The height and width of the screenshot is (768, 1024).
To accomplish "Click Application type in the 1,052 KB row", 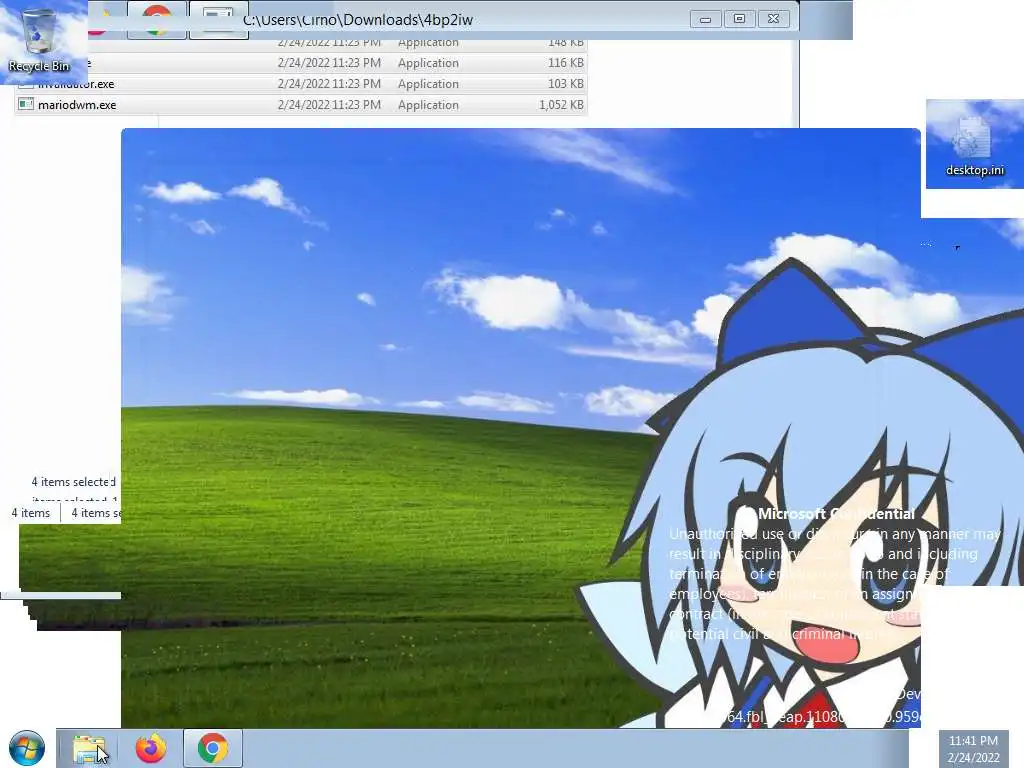I will click(428, 104).
